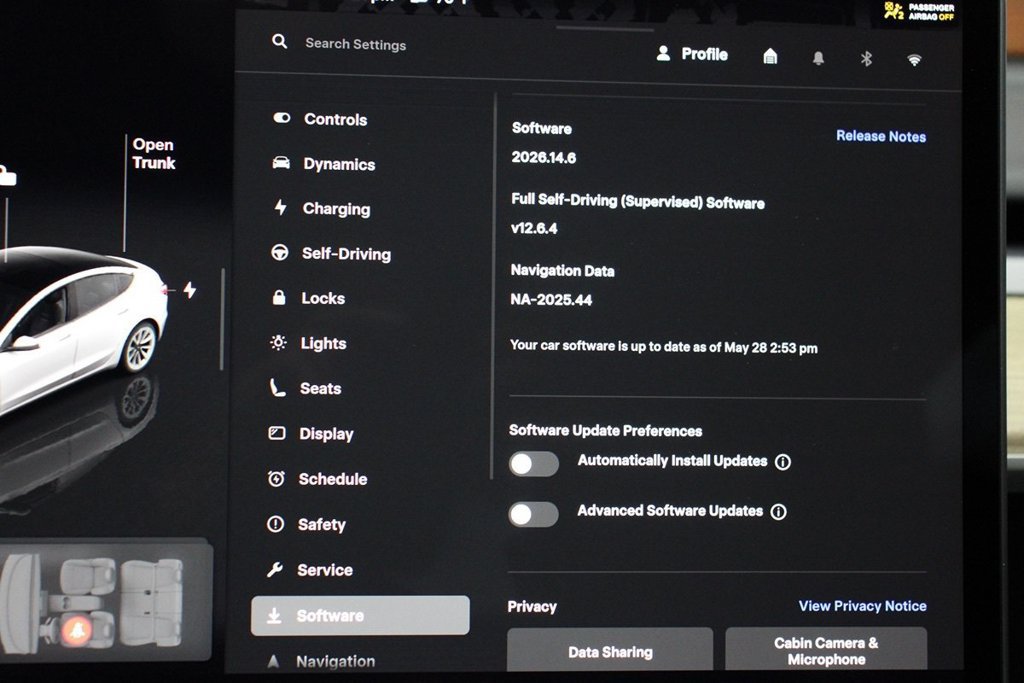Viewport: 1024px width, 683px height.
Task: Click the software up to date message
Action: click(664, 347)
